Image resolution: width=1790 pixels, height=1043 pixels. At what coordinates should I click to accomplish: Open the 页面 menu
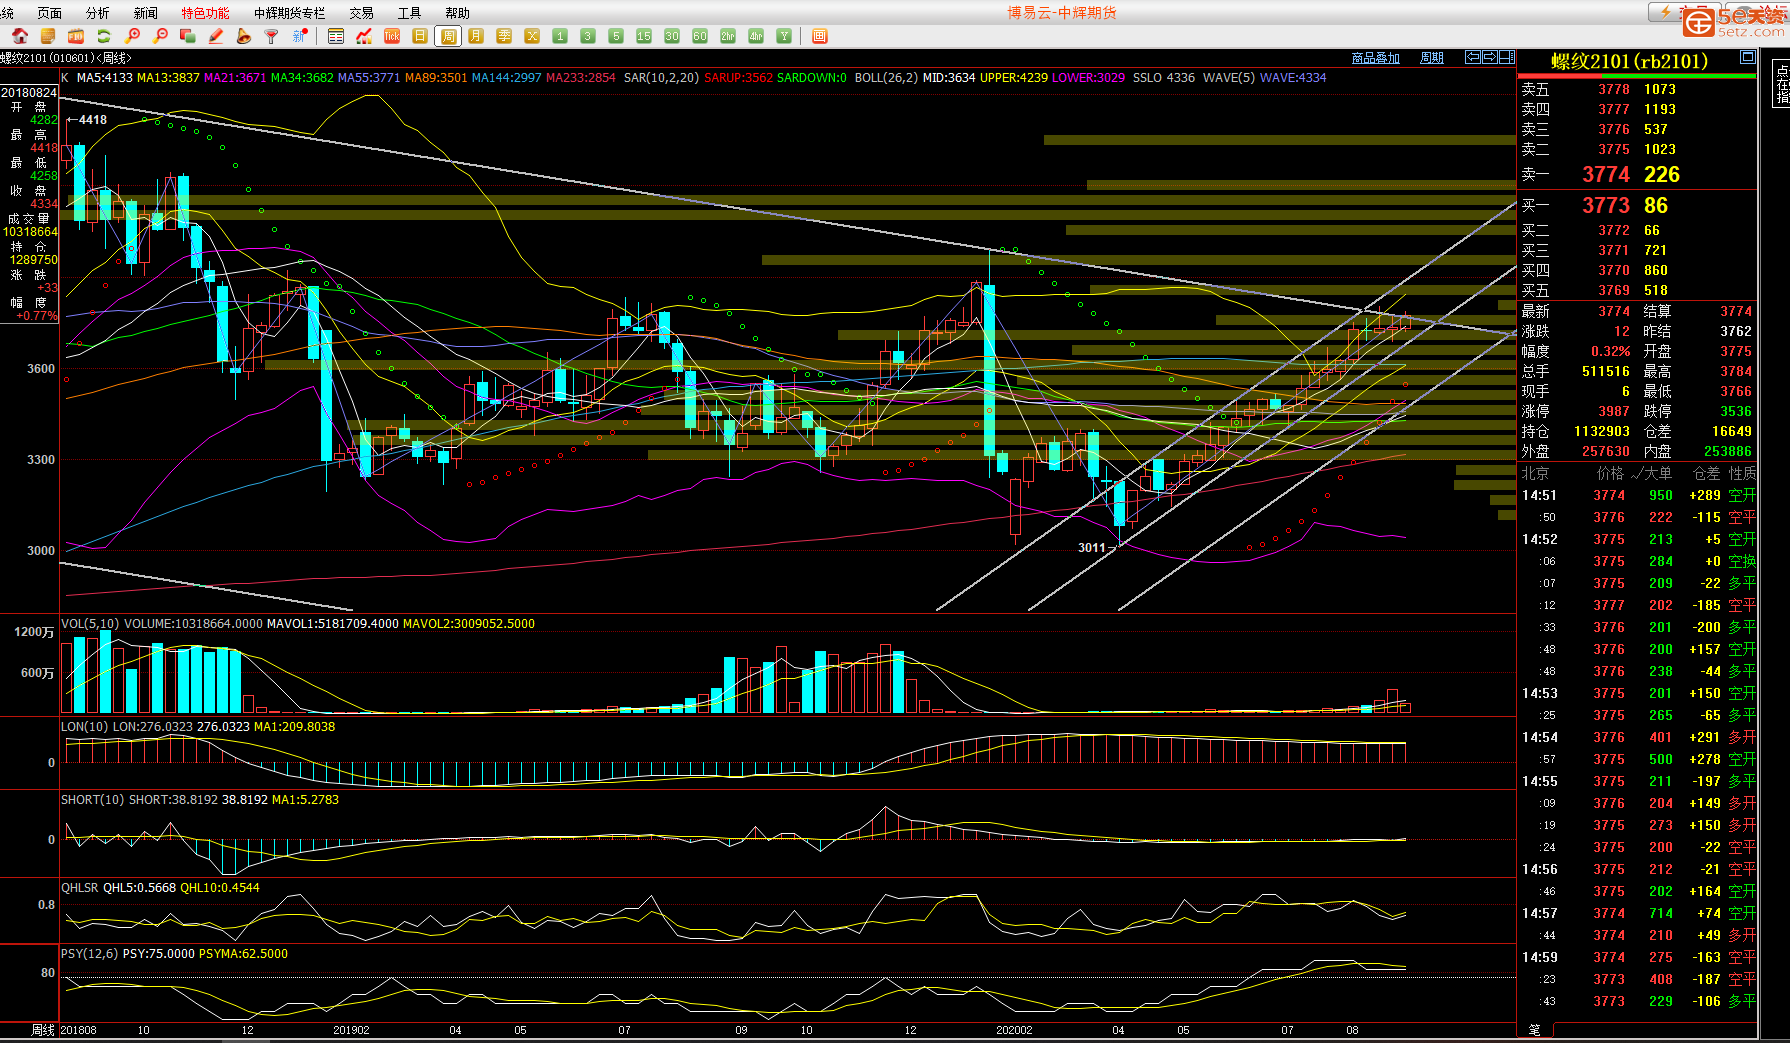pyautogui.click(x=49, y=13)
